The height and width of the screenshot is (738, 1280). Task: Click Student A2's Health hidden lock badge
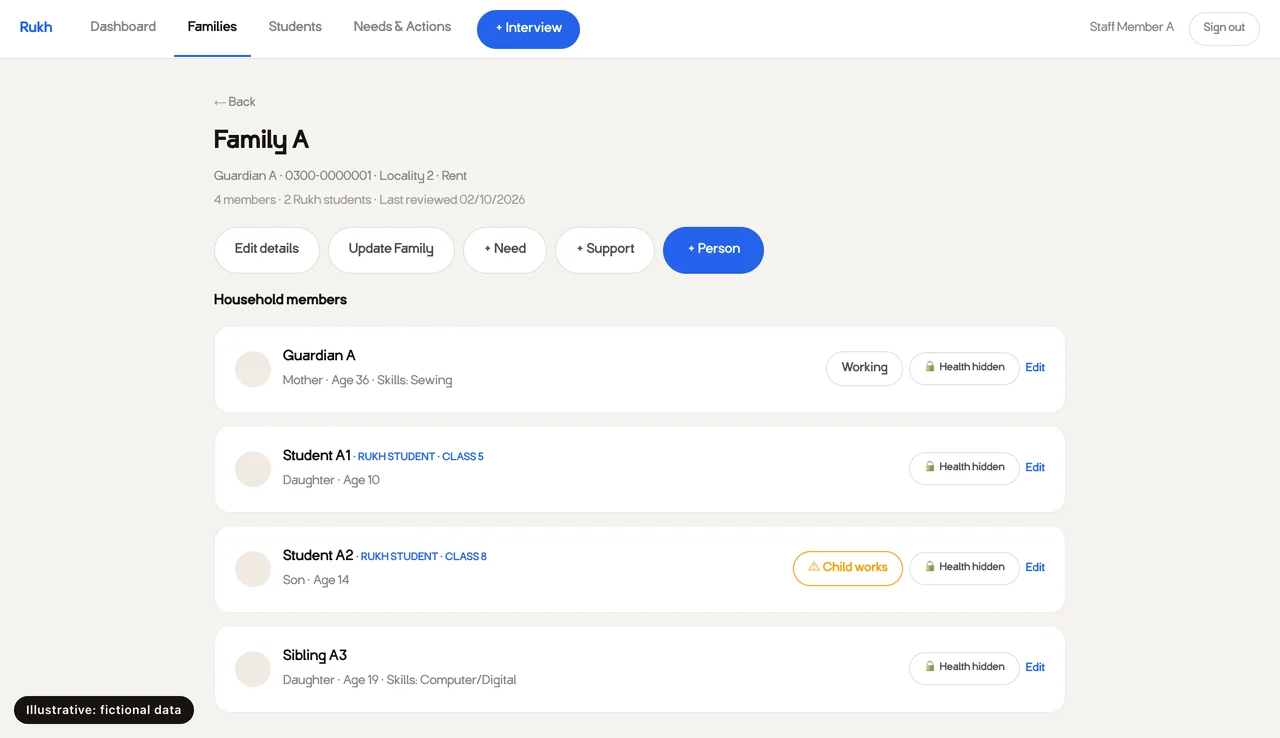964,568
